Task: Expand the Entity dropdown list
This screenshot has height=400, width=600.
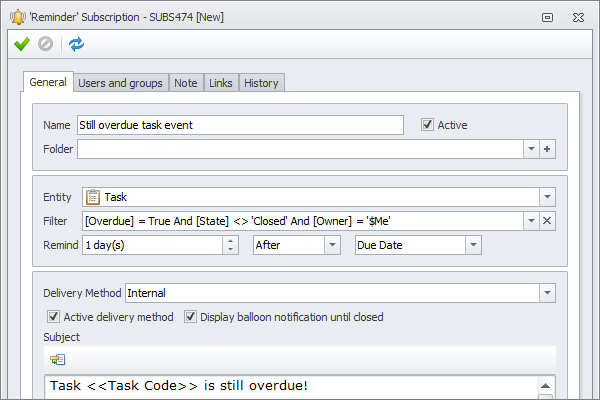Action: [547, 198]
